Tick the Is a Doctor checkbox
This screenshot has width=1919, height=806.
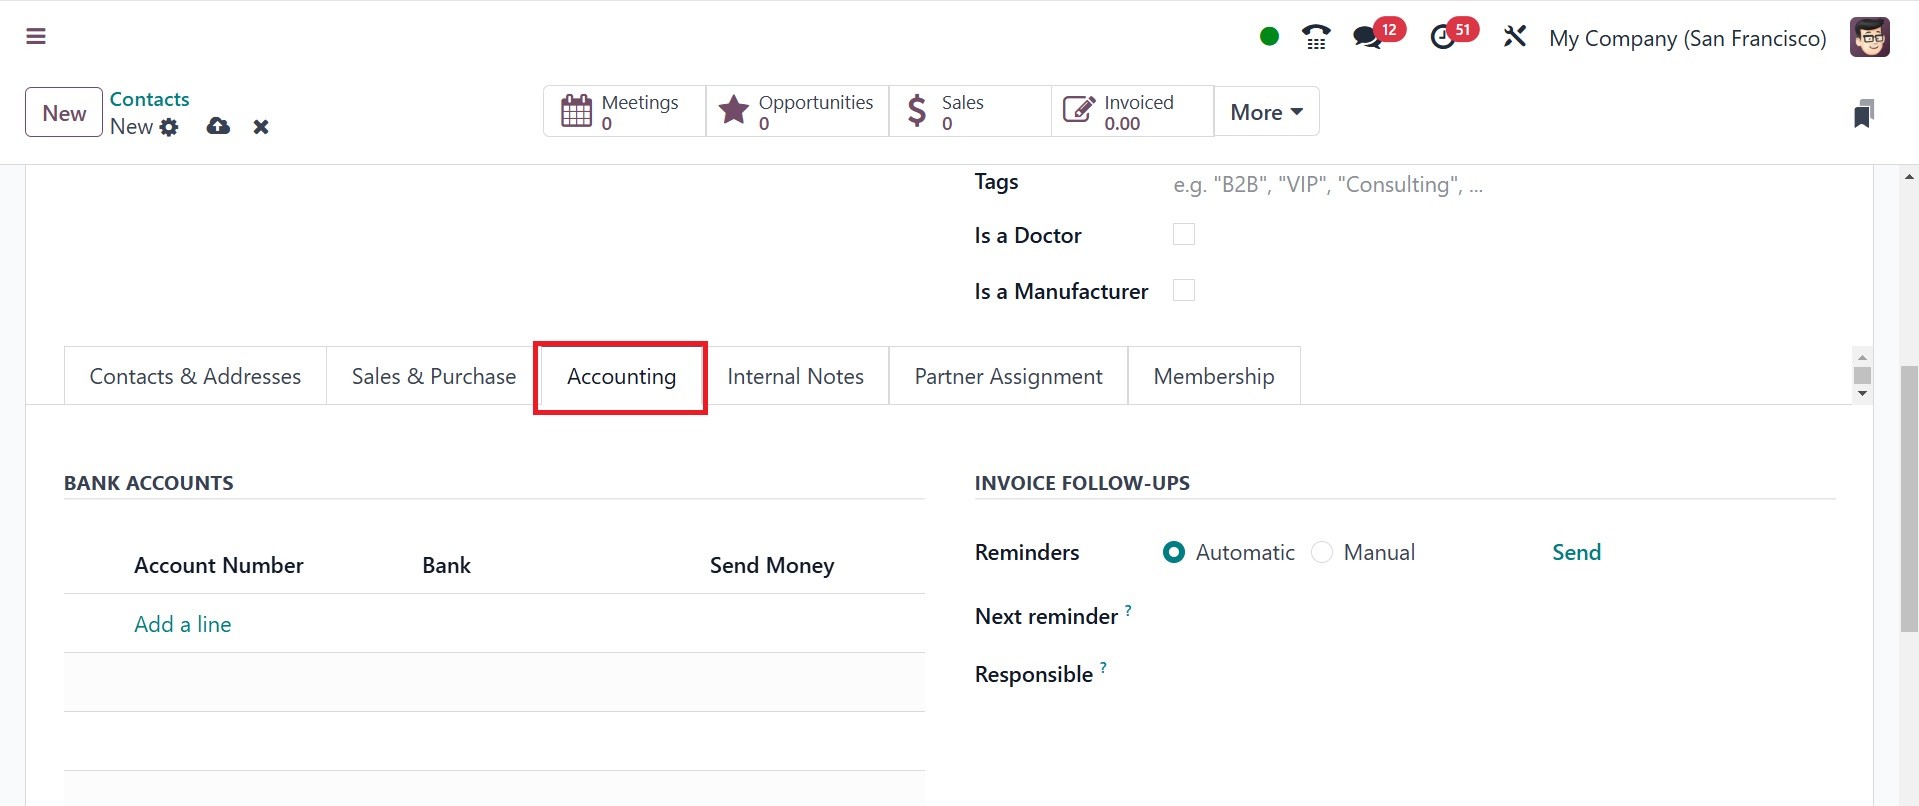(1184, 234)
